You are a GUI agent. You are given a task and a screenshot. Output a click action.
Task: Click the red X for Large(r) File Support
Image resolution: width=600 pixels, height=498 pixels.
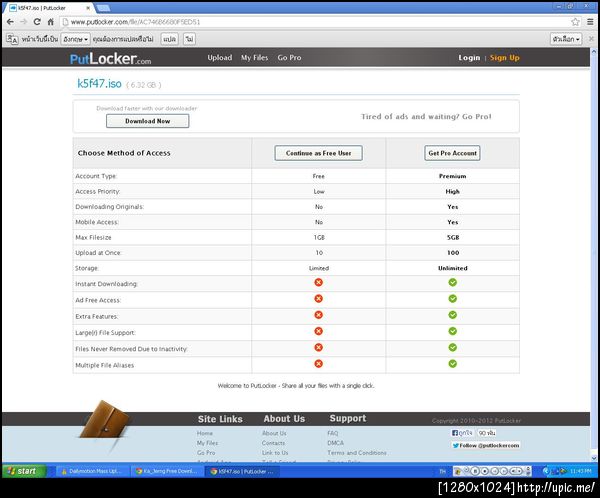tap(318, 331)
